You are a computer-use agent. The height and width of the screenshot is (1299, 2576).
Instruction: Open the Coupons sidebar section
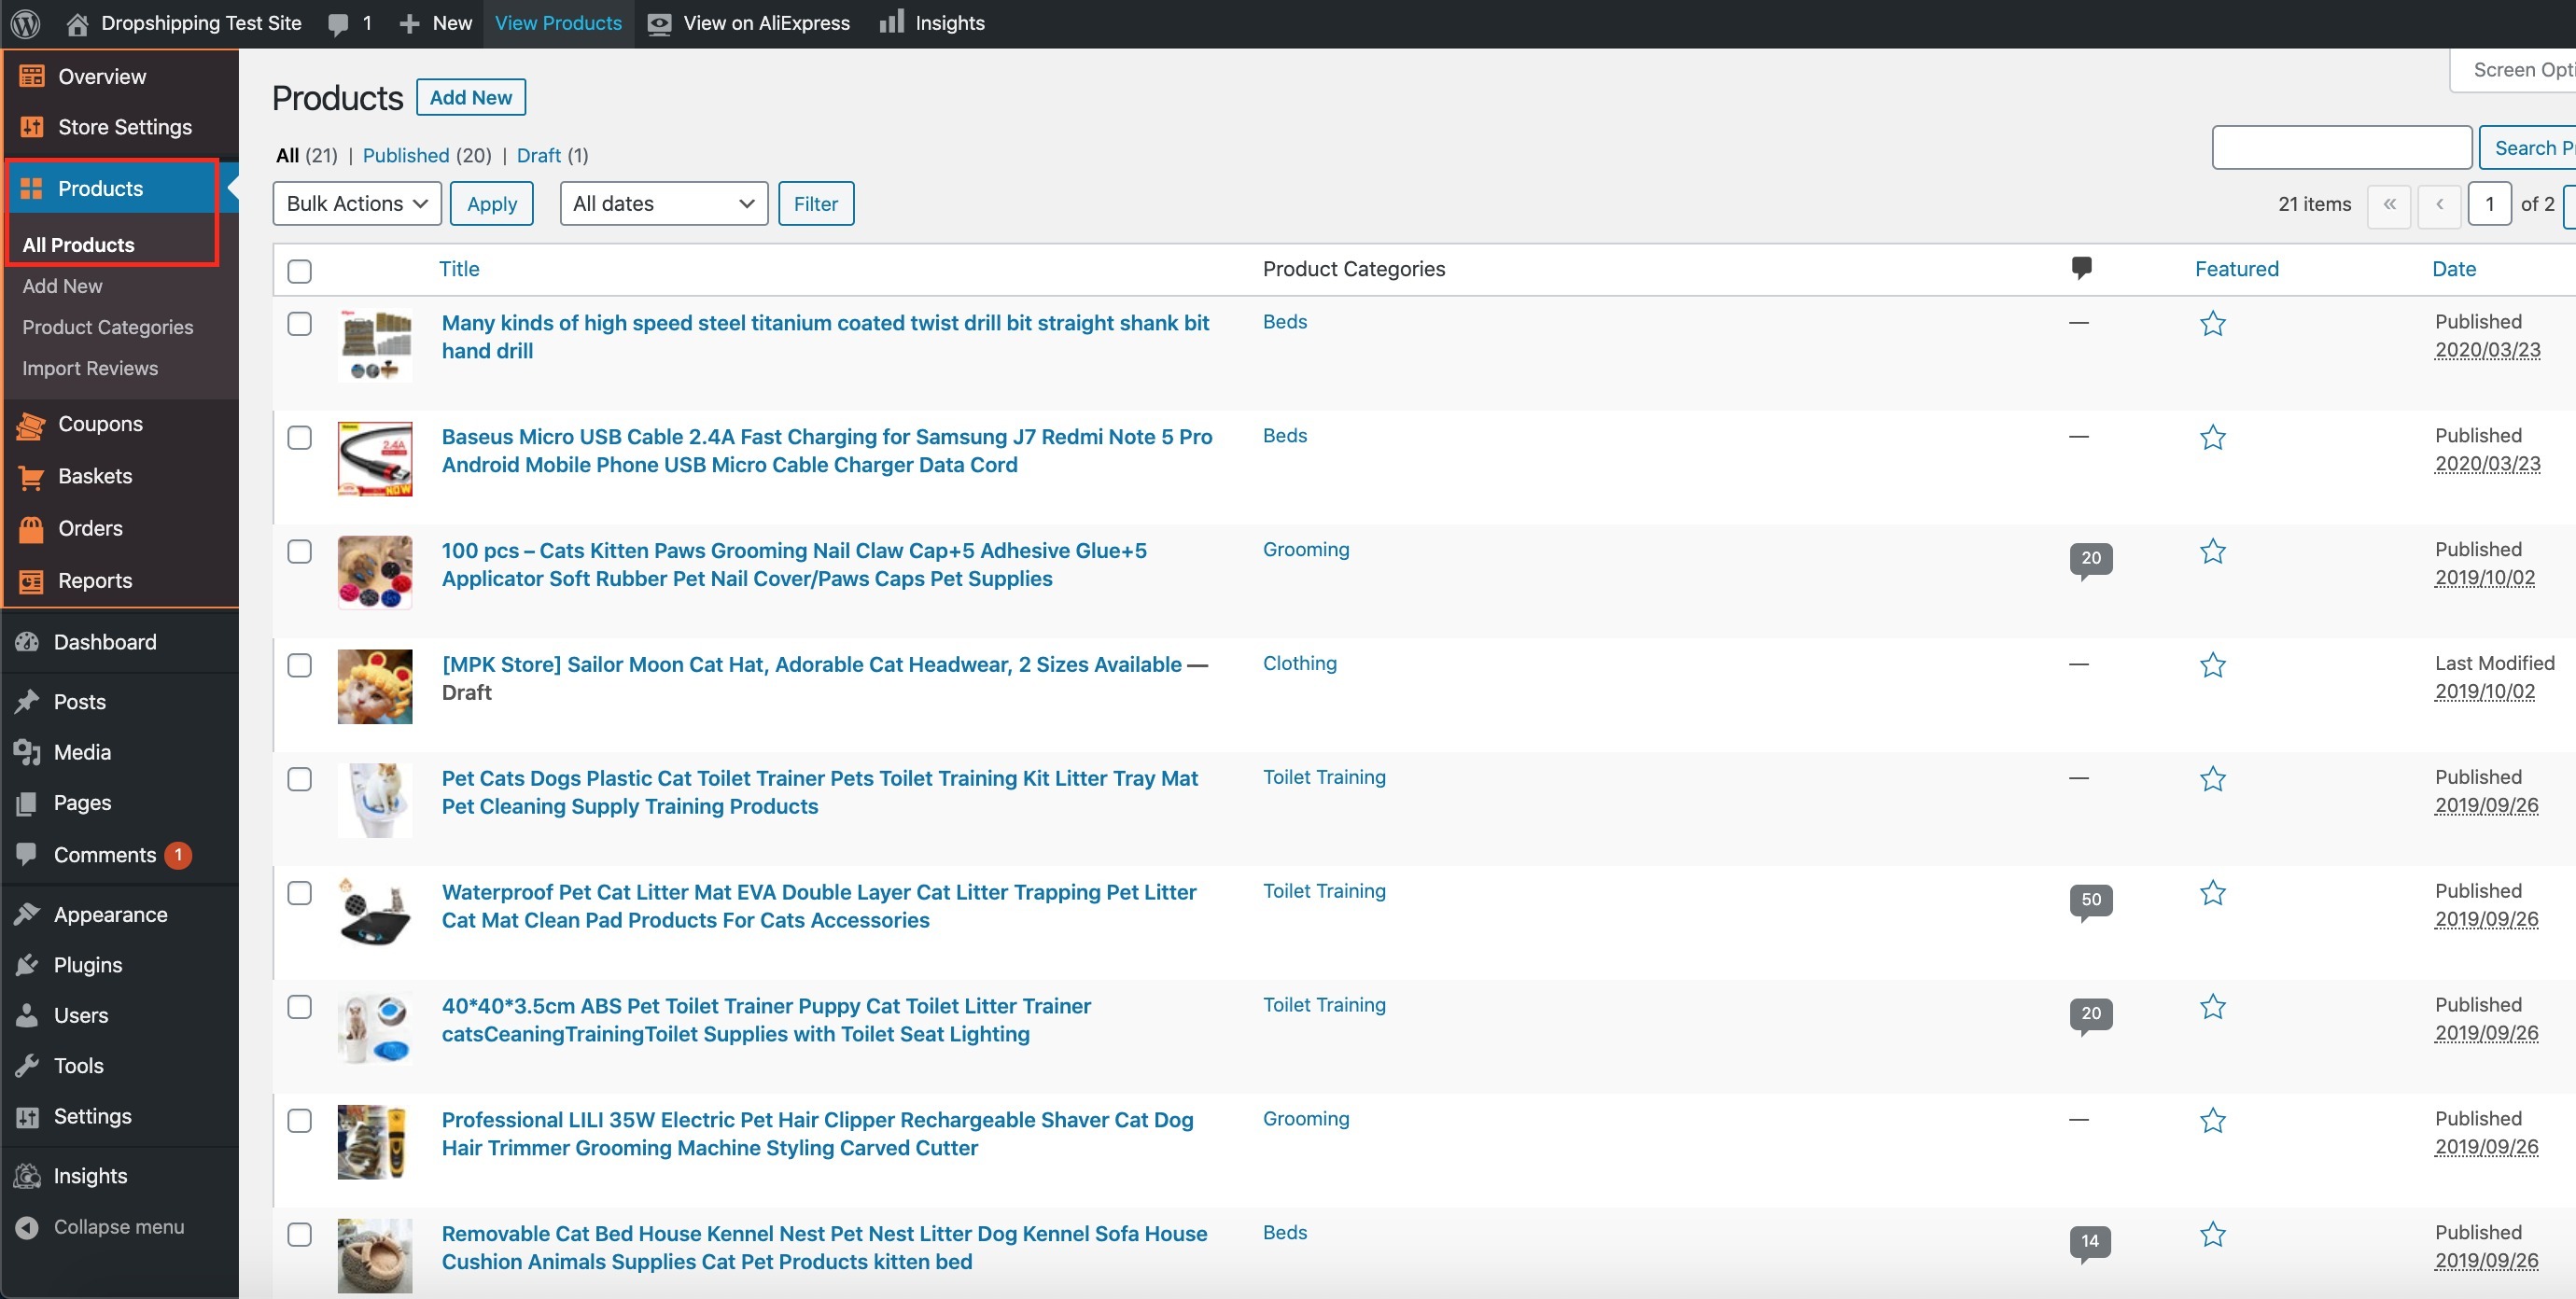(99, 424)
